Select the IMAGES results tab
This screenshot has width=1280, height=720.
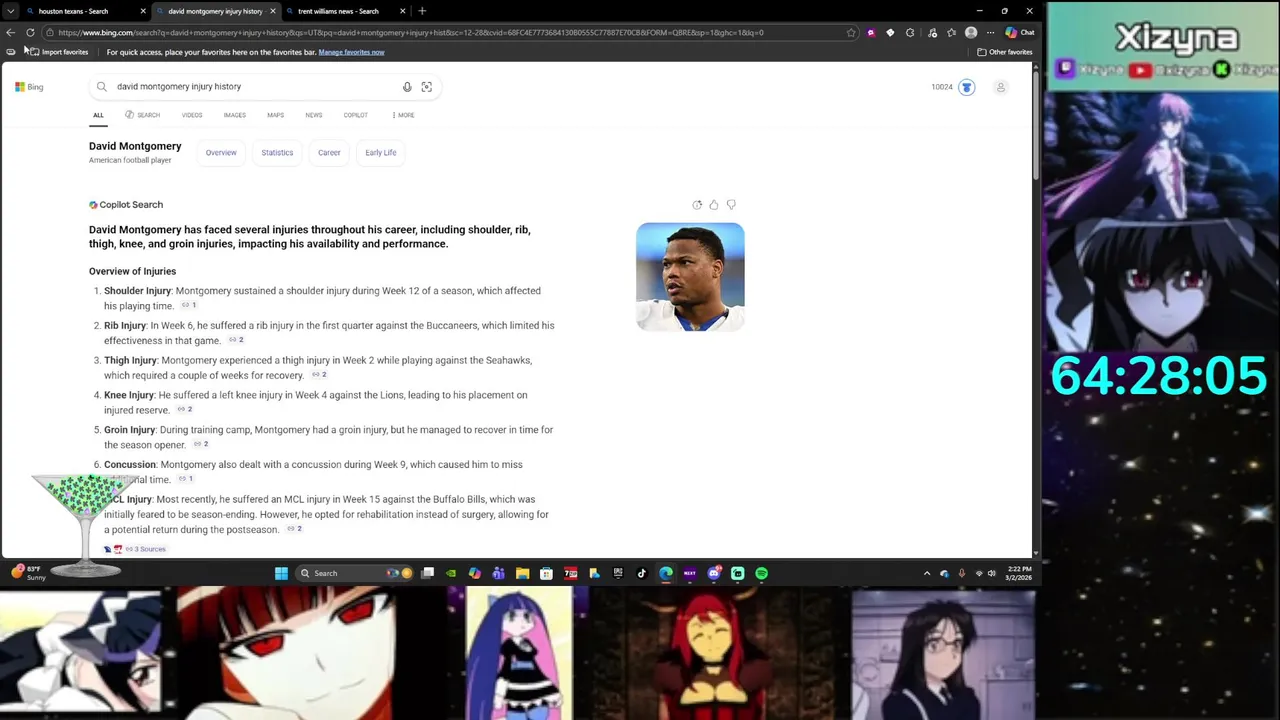pos(235,115)
